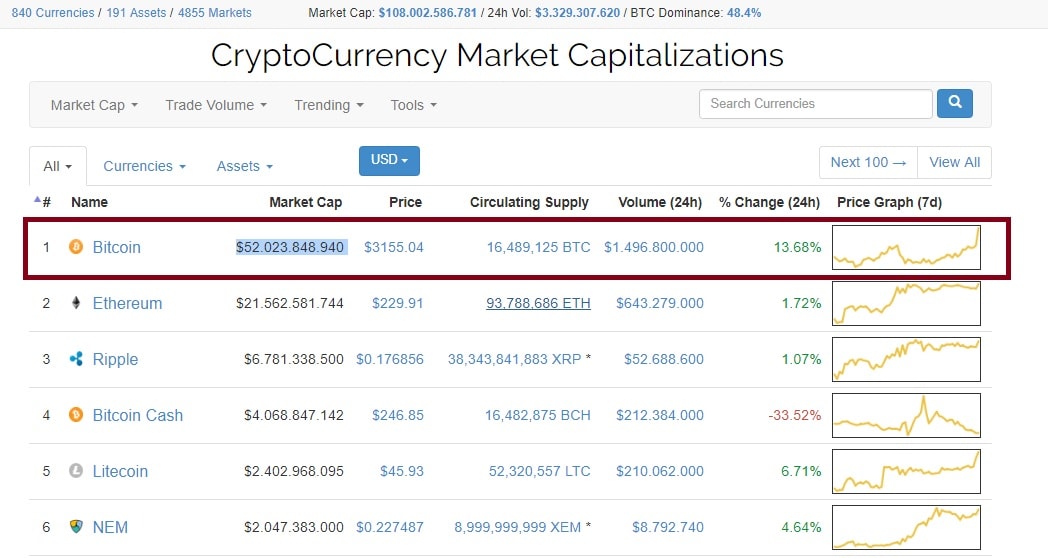Click the Litecoin logo icon
Screen dimensions: 1048x558
coord(76,471)
